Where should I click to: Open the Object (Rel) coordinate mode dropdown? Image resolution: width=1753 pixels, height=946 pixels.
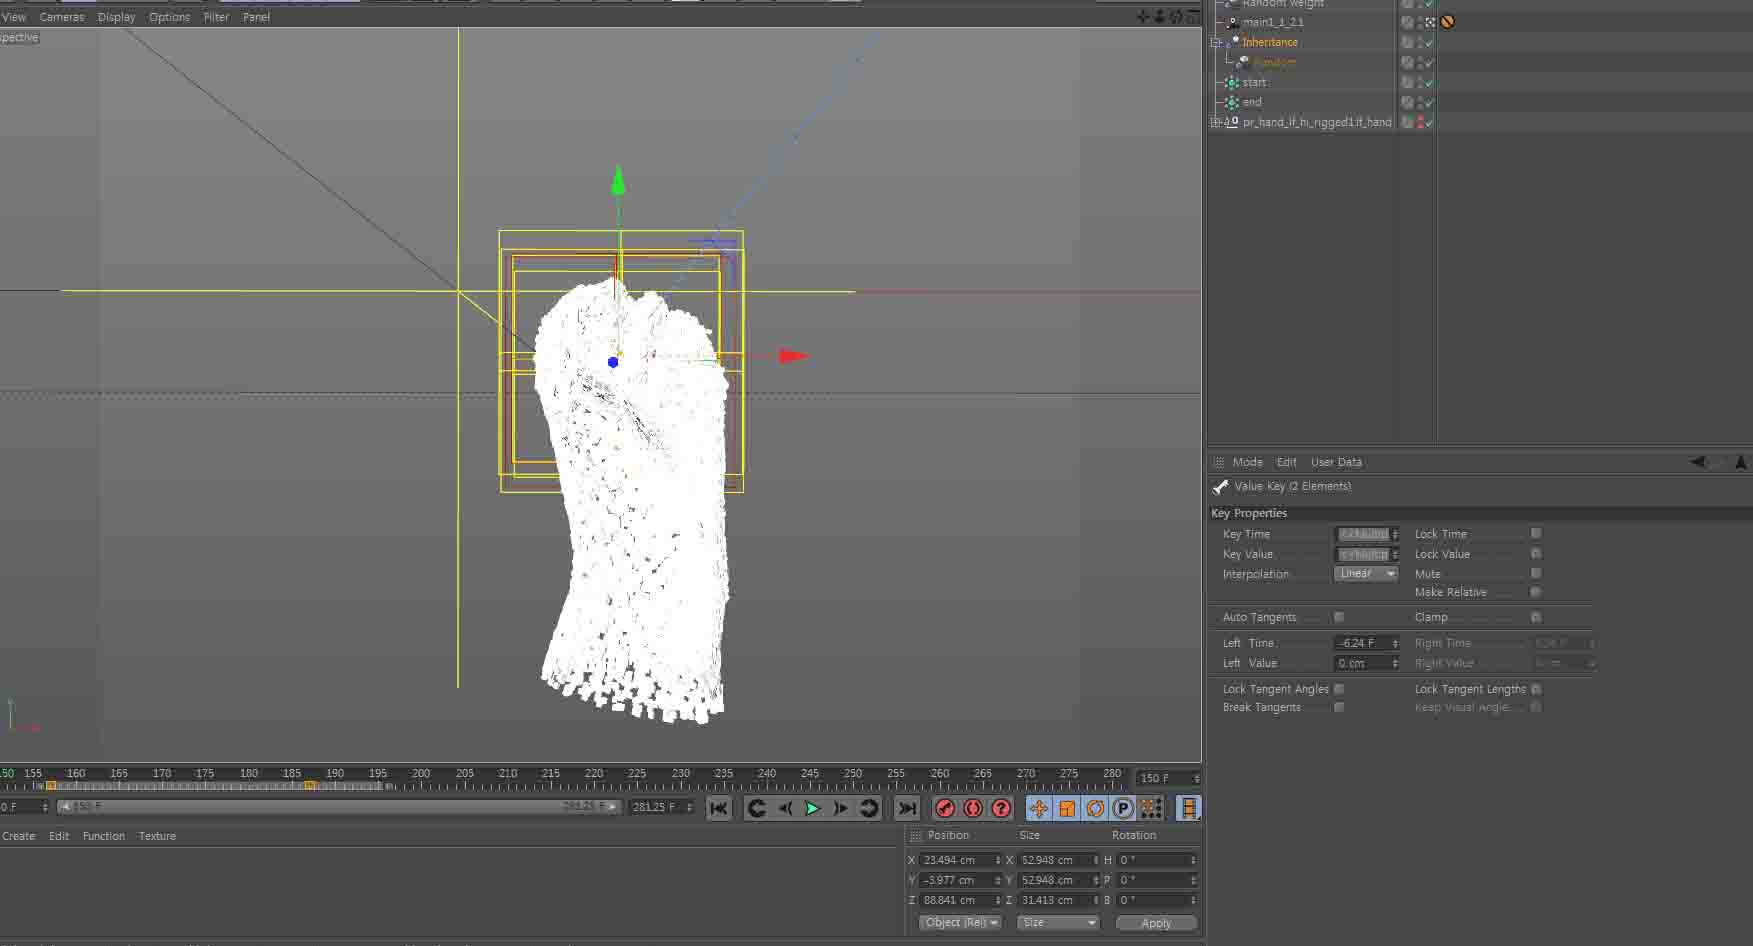point(960,923)
